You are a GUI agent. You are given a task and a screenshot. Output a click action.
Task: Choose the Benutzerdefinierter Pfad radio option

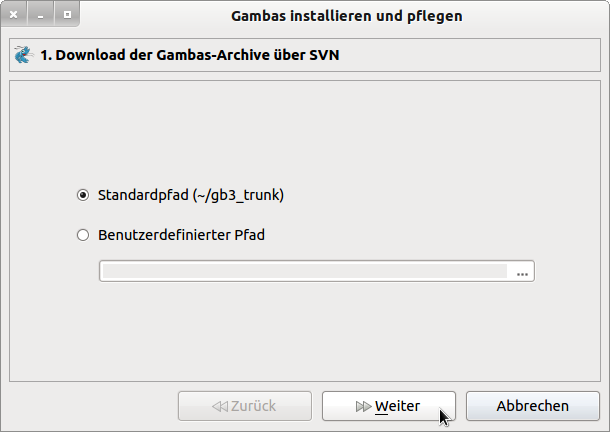[x=83, y=236]
